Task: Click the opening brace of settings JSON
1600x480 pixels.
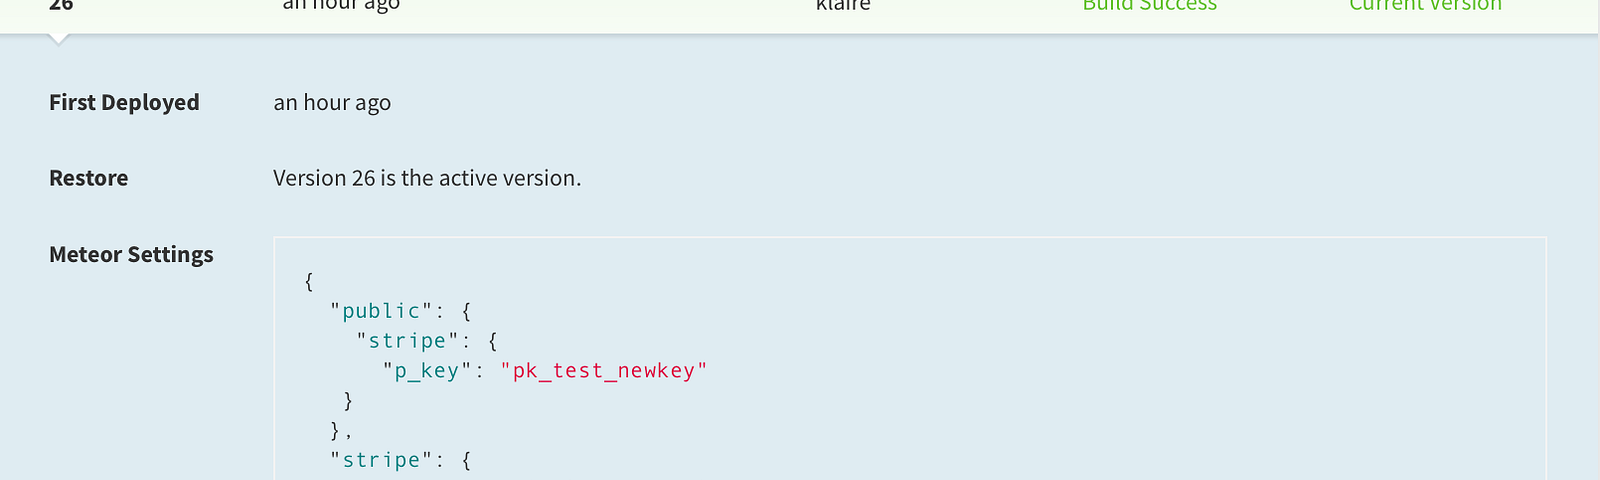Action: tap(309, 281)
